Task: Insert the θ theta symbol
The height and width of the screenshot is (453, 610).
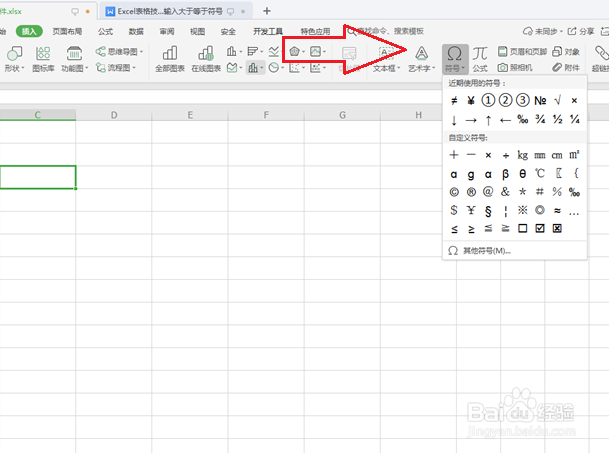Action: (522, 174)
